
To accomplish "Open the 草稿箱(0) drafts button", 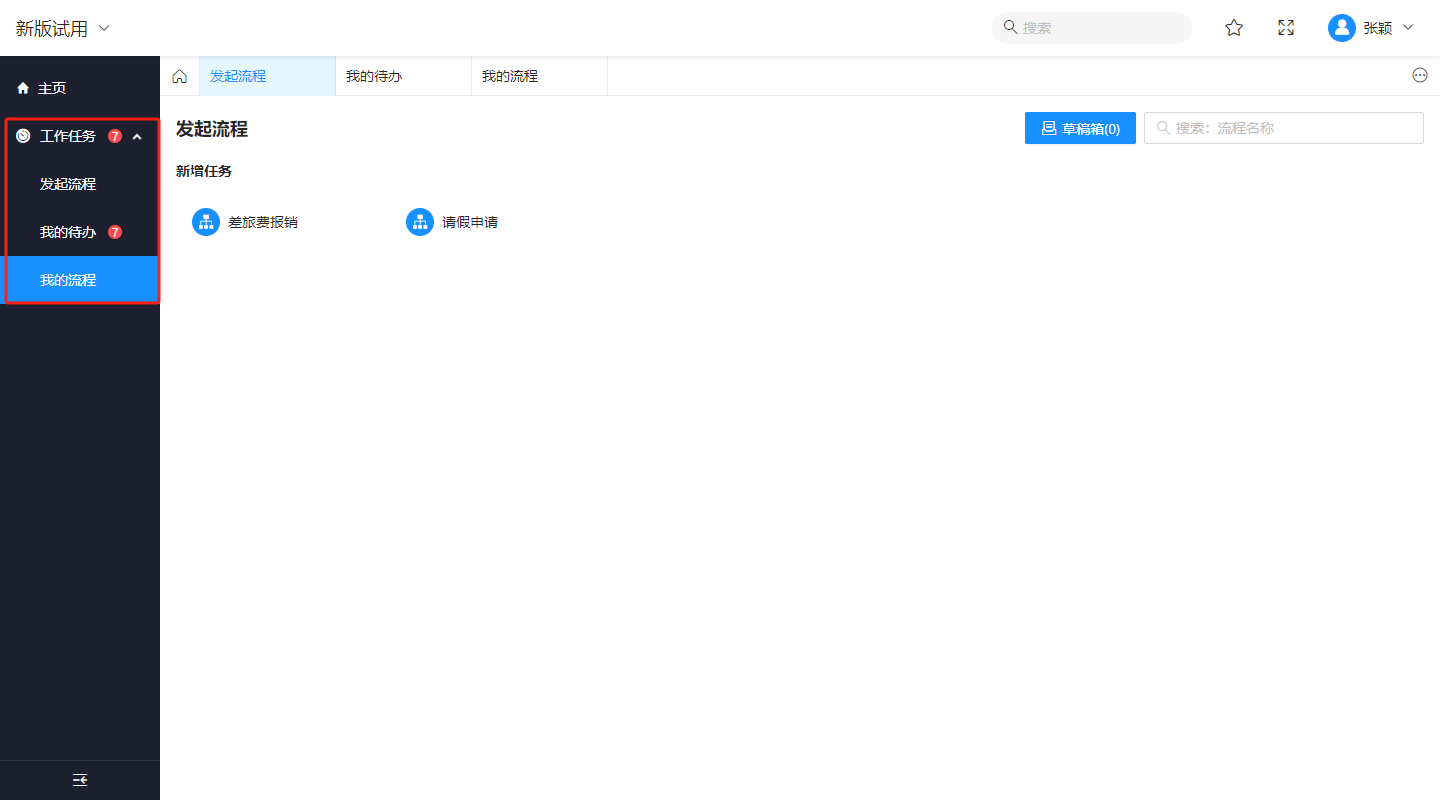I will click(x=1080, y=128).
